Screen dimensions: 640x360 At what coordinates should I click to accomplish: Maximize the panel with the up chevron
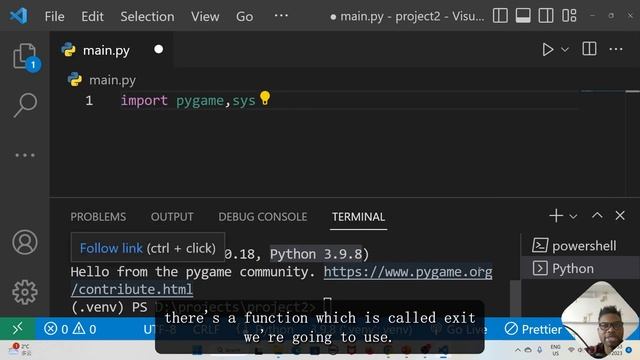(597, 216)
